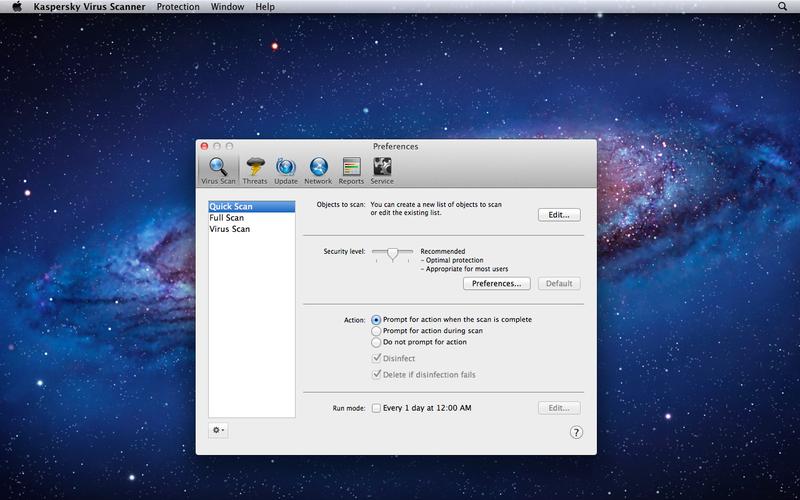Image resolution: width=800 pixels, height=500 pixels.
Task: Open the Help menu
Action: tap(265, 7)
